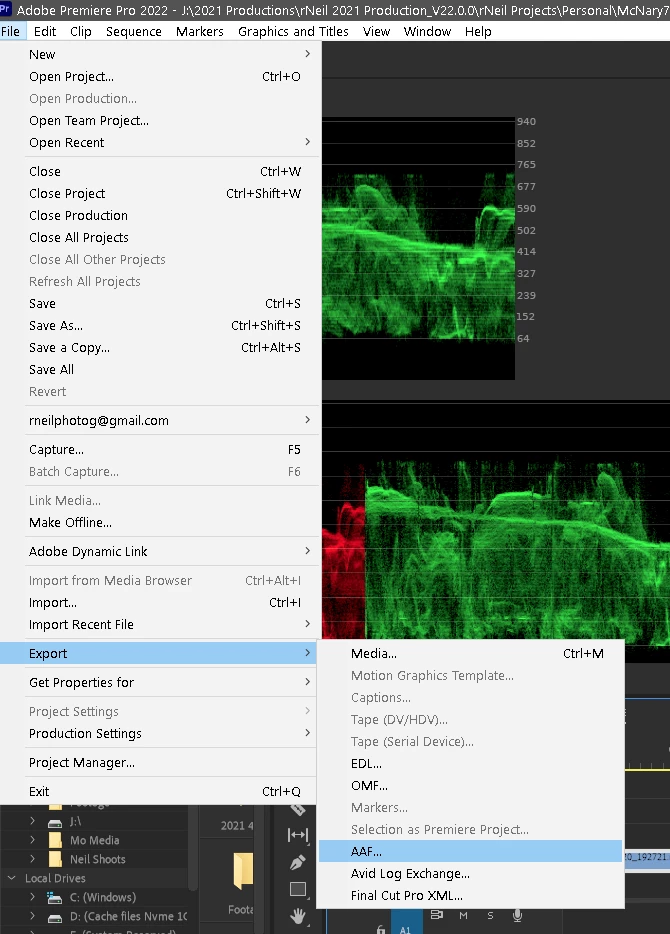The image size is (670, 934).
Task: Click the Media Browser panel vertical scrollbar
Action: (x=192, y=846)
